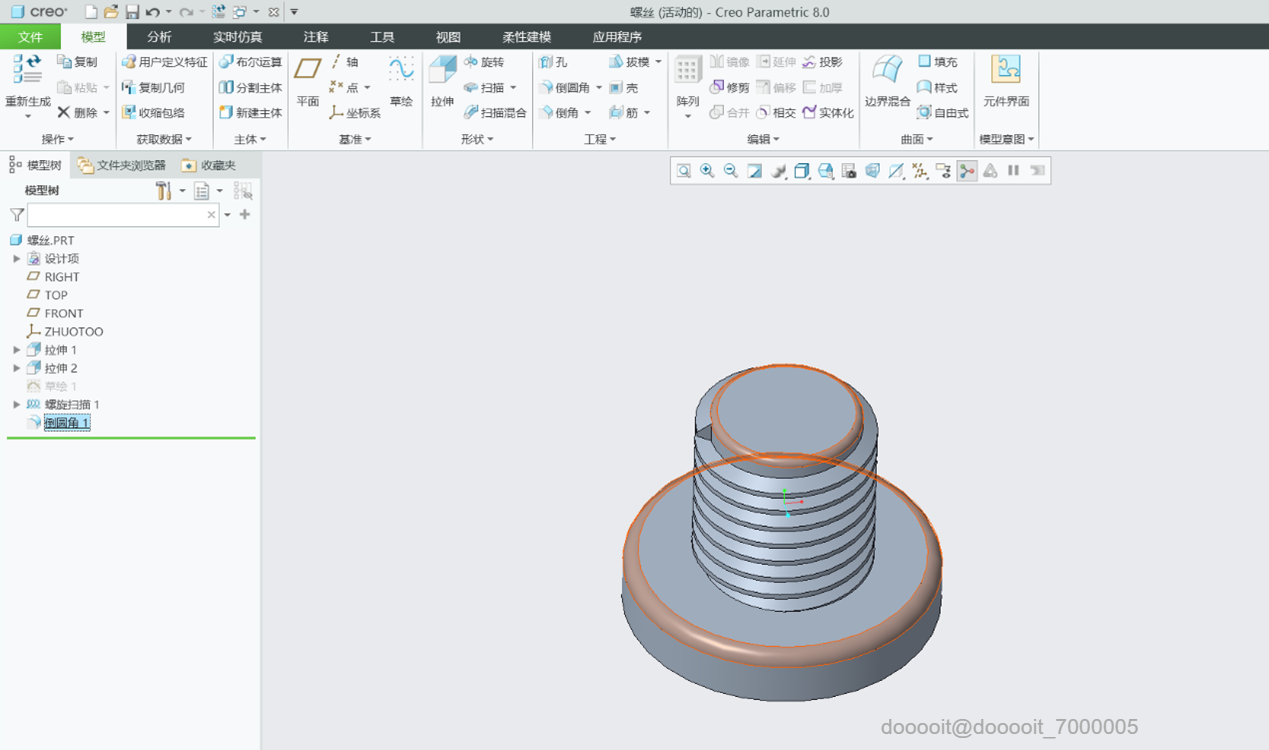Open the 文件夹浏览器 tab
Screen dimensions: 1269x750
pos(122,165)
